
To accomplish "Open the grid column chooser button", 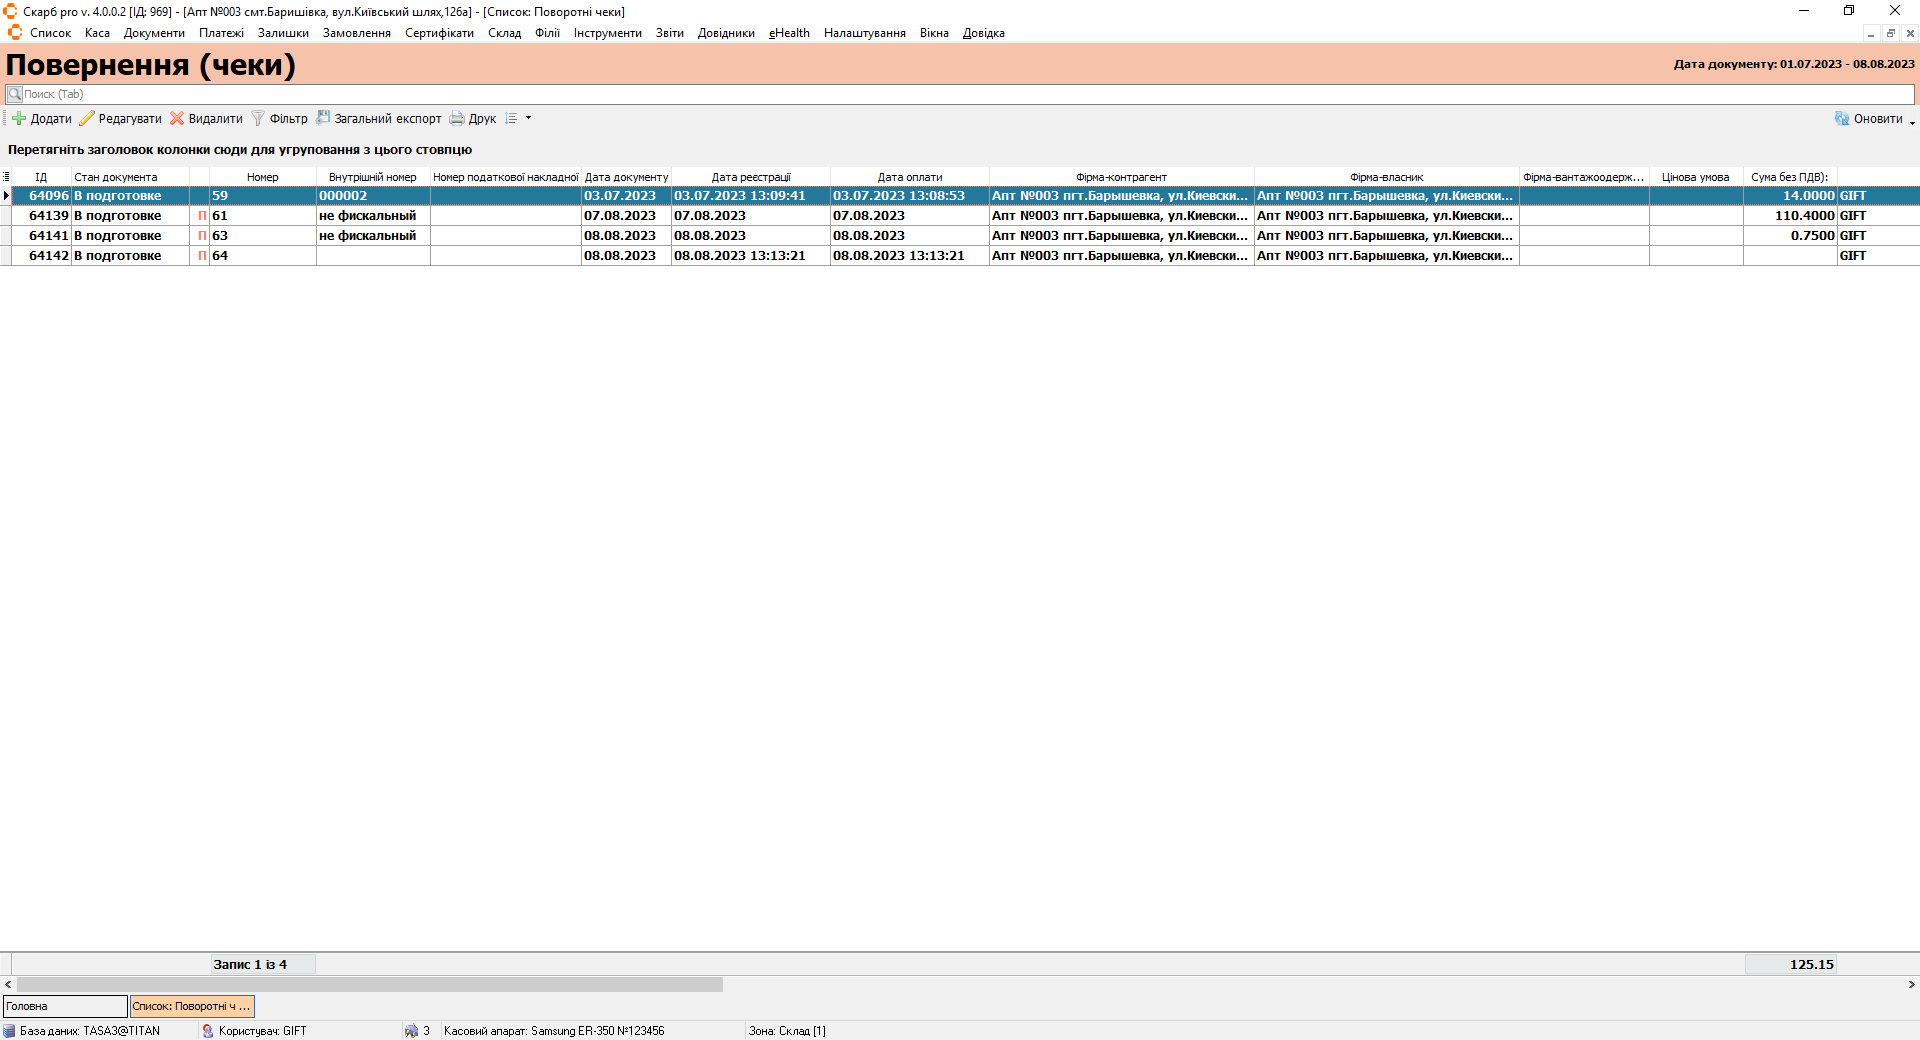I will pos(6,177).
